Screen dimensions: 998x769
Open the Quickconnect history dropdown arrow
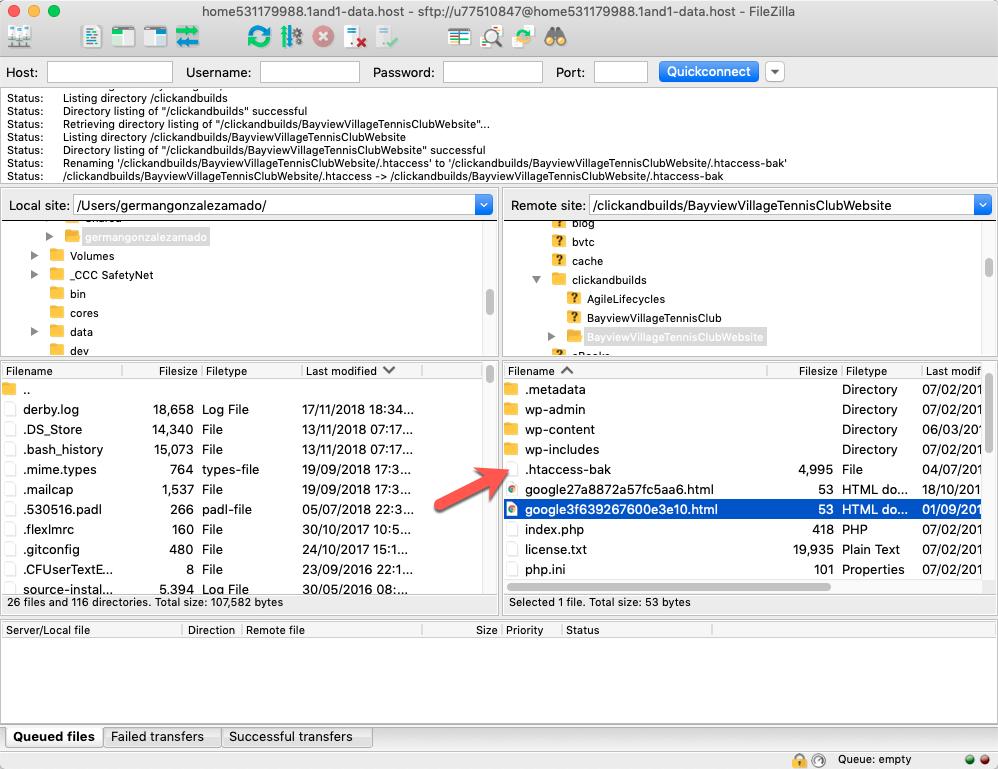coord(775,72)
